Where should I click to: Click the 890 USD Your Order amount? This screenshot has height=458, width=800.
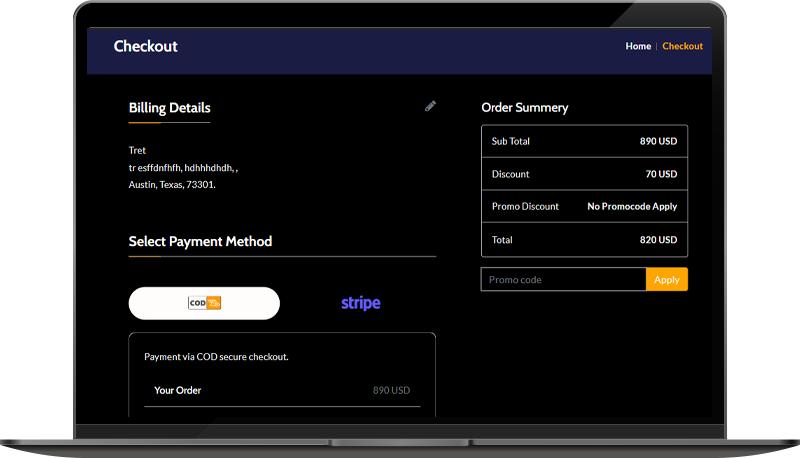(x=391, y=390)
